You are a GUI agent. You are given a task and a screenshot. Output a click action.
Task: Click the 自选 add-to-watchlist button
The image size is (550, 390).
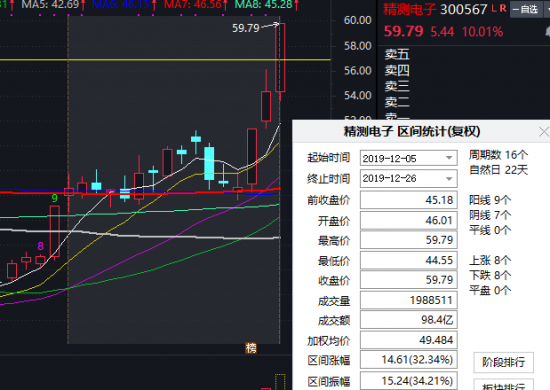525,9
